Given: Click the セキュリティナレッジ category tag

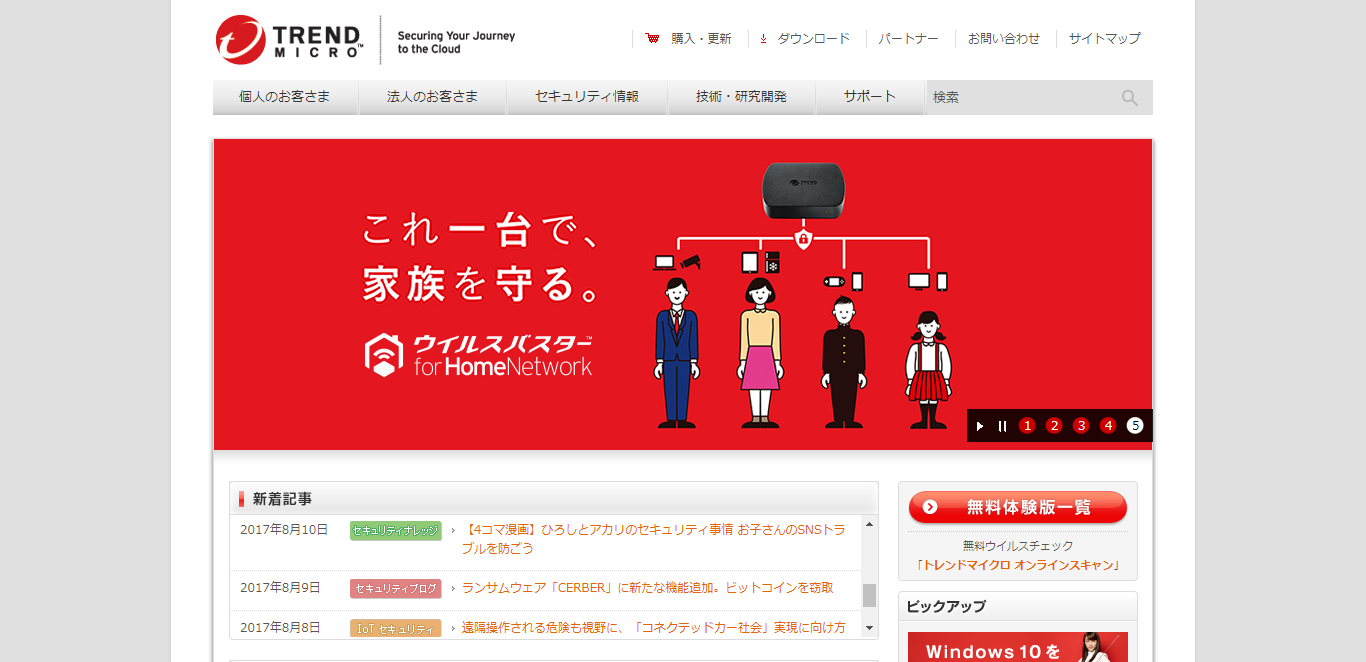Looking at the screenshot, I should pyautogui.click(x=396, y=531).
